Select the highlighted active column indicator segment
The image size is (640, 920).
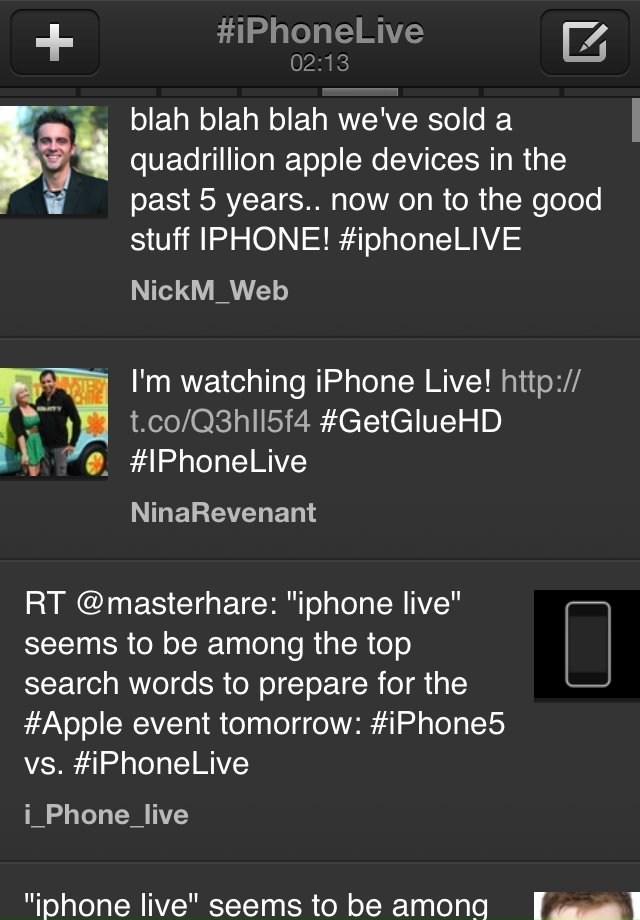coord(360,92)
